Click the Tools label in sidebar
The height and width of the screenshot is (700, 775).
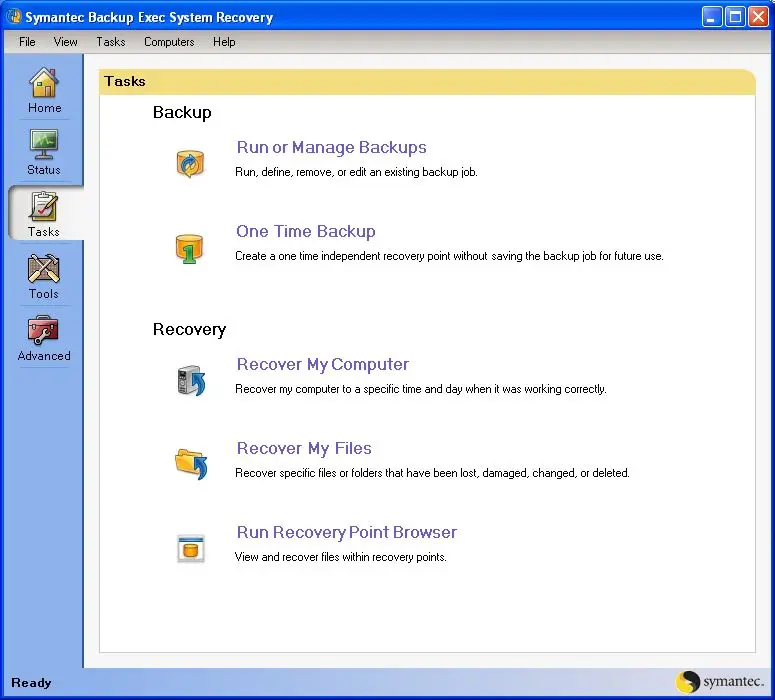pyautogui.click(x=44, y=294)
